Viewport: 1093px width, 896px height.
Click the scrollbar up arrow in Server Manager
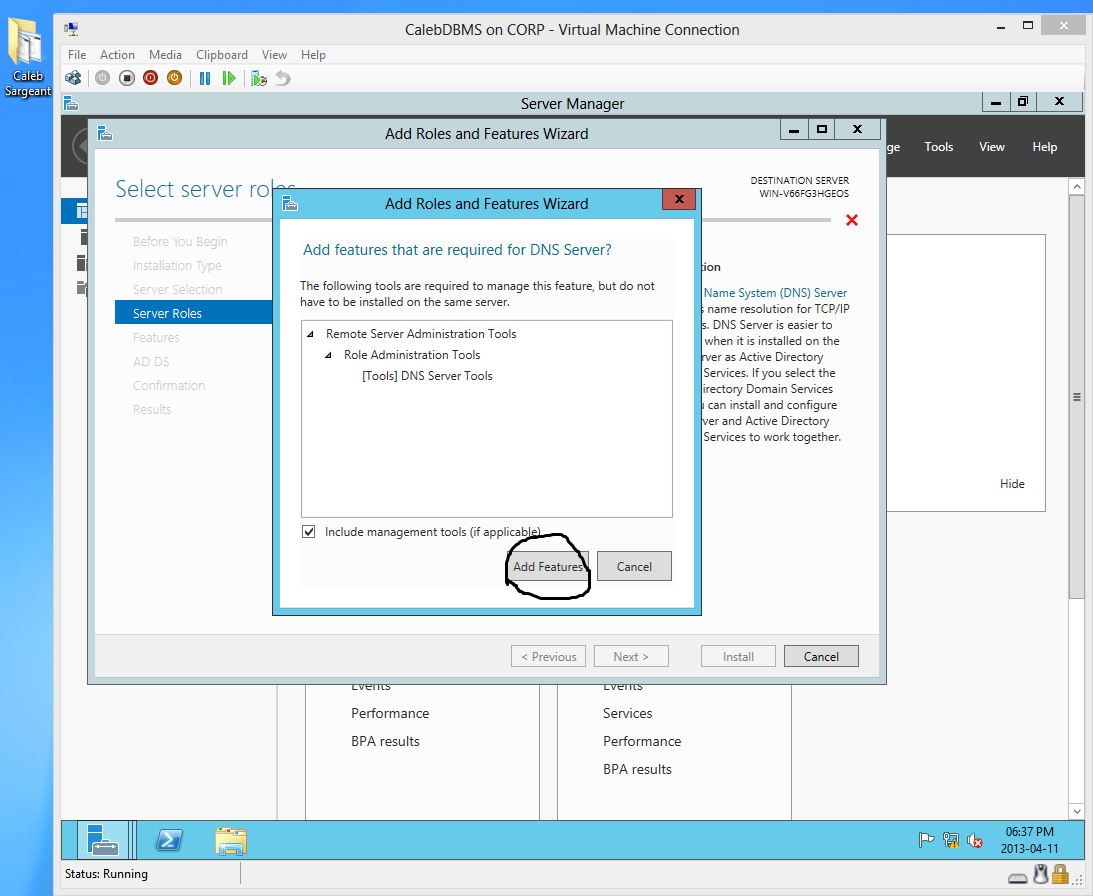click(x=1076, y=186)
